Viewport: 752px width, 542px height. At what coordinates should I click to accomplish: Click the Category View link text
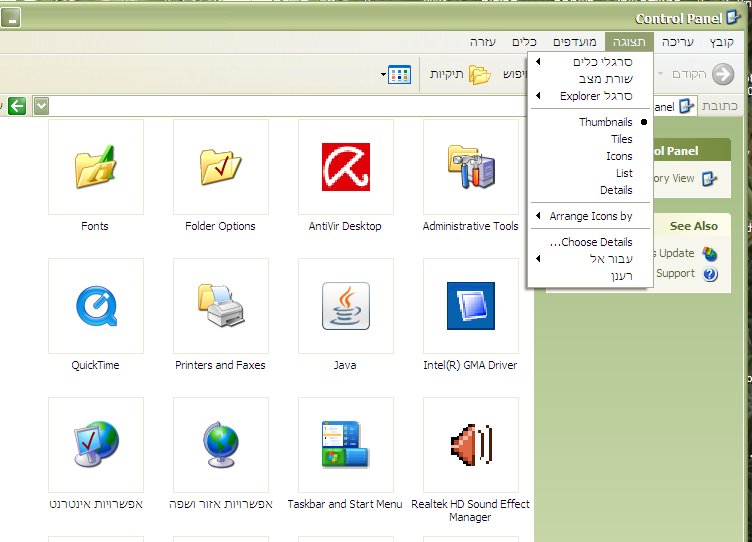(x=673, y=179)
